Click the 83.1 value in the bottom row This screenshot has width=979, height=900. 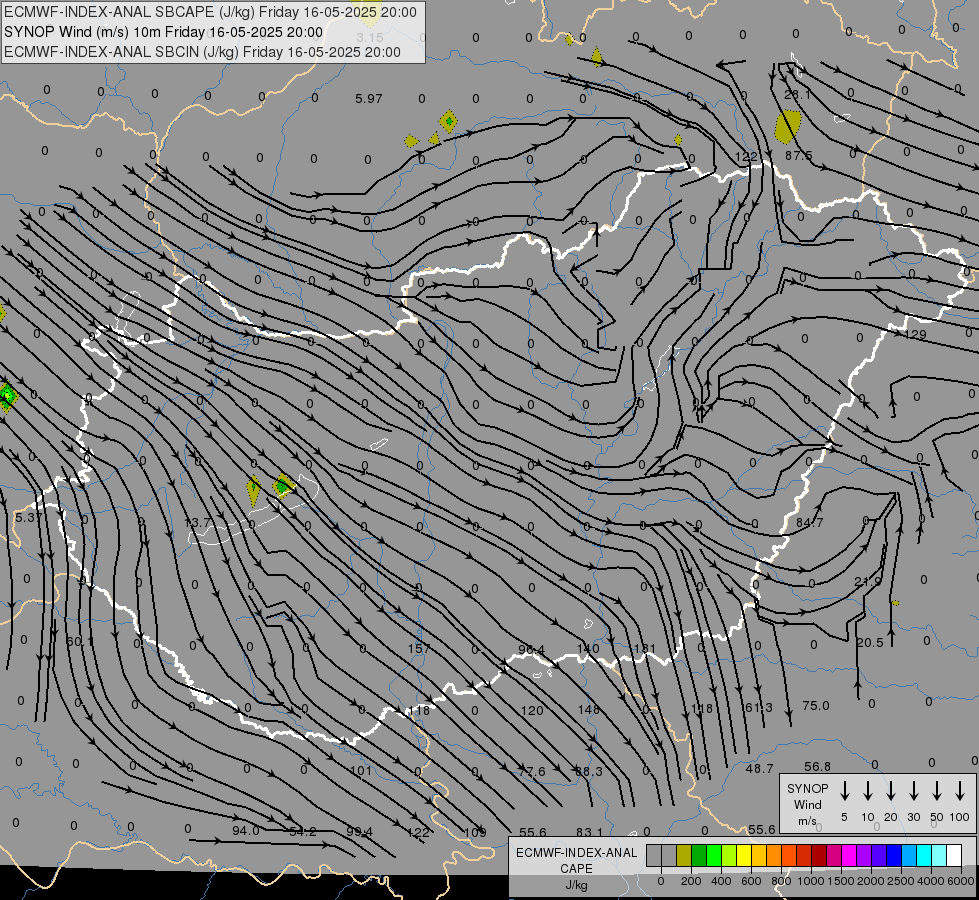pos(589,832)
